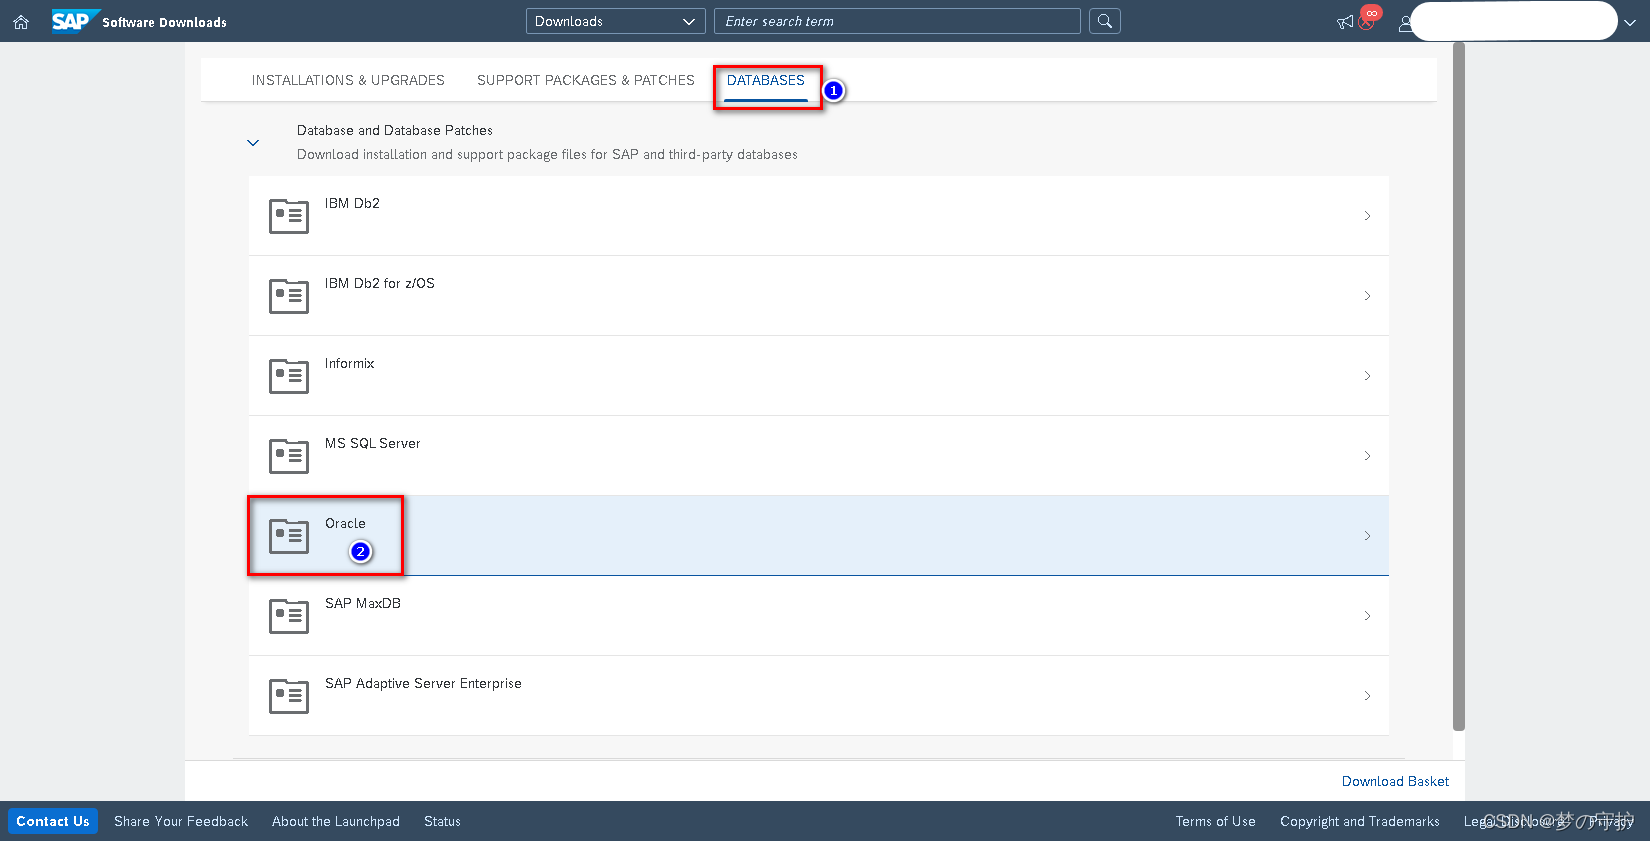
Task: Select the Oracle label
Action: point(345,523)
